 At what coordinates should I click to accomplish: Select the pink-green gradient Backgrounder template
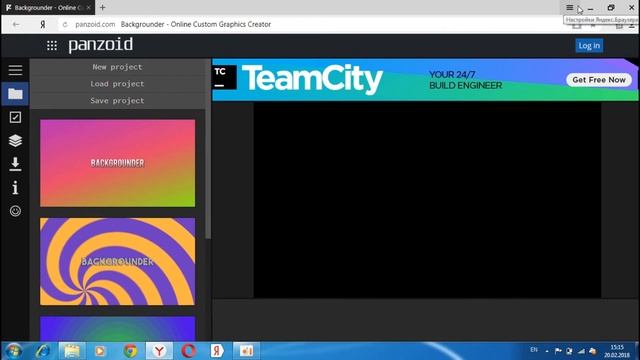coord(118,163)
